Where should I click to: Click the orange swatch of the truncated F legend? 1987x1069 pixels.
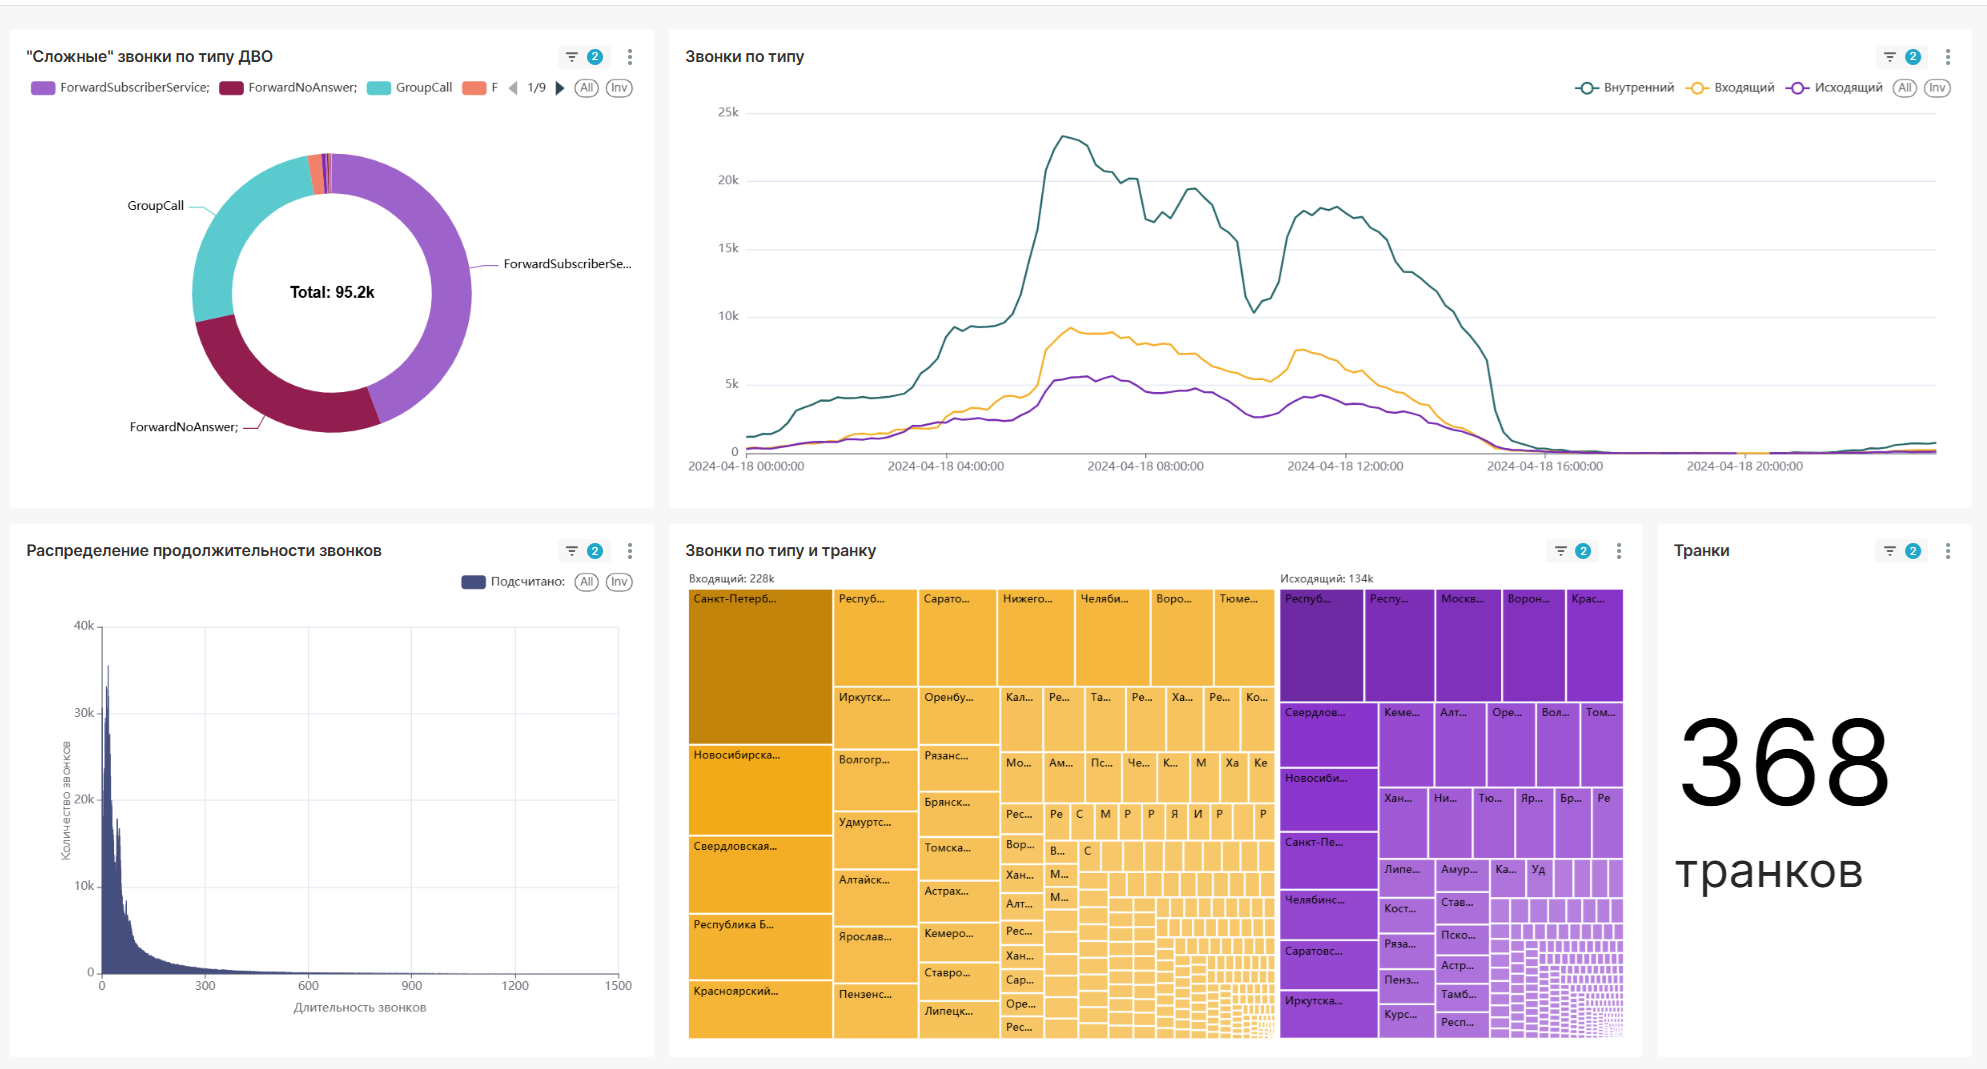click(x=474, y=88)
